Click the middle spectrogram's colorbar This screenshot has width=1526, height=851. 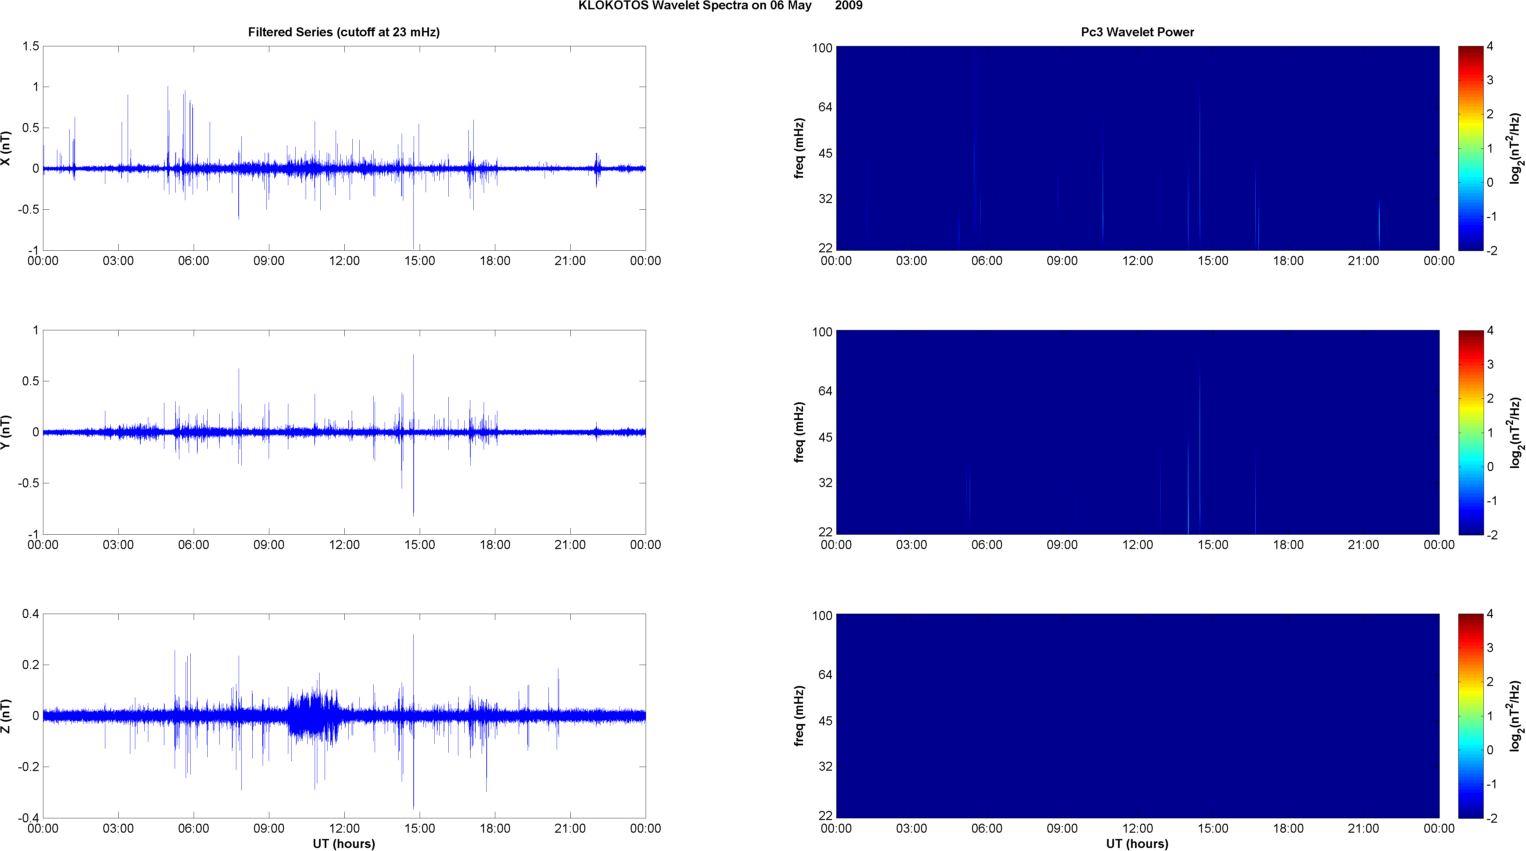(x=1470, y=432)
